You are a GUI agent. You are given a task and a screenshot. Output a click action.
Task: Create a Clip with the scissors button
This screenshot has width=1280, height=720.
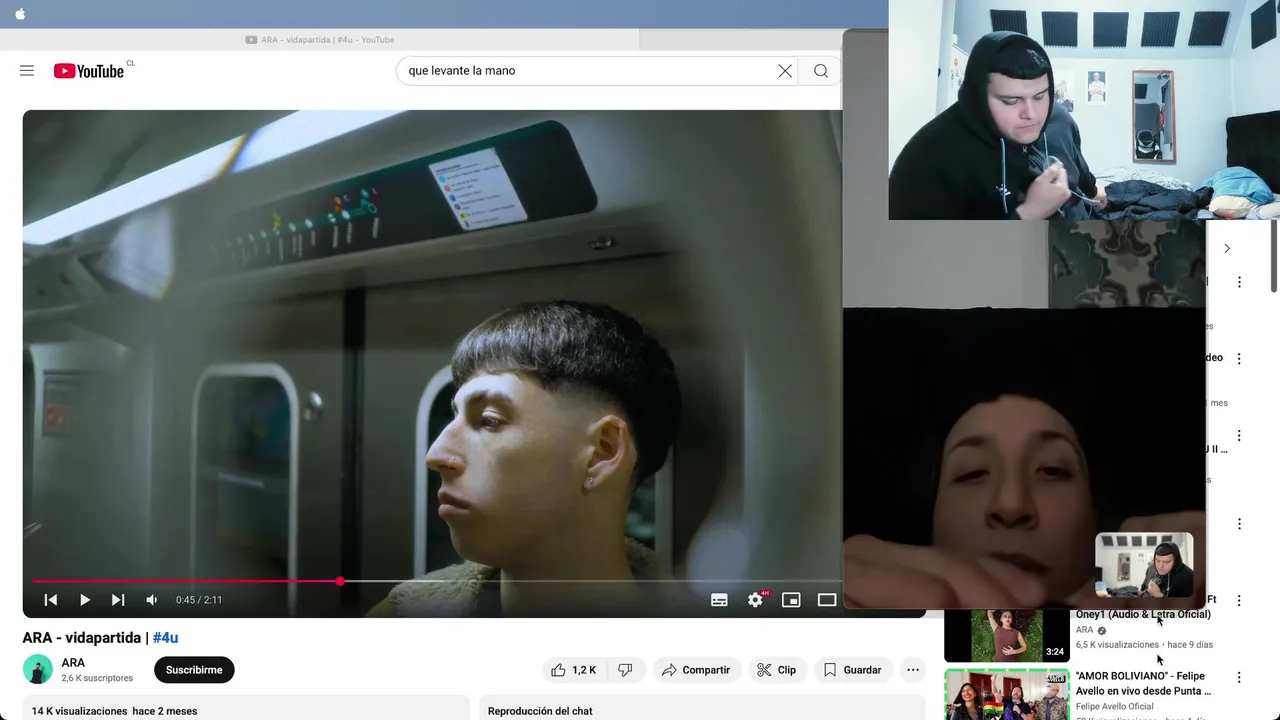pos(777,670)
